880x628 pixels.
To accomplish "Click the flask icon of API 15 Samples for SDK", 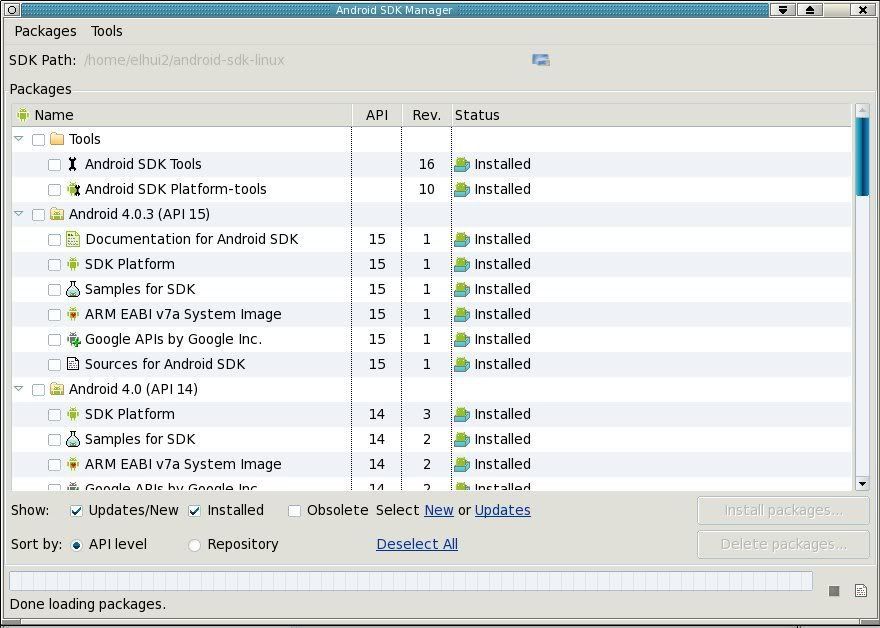I will point(73,289).
